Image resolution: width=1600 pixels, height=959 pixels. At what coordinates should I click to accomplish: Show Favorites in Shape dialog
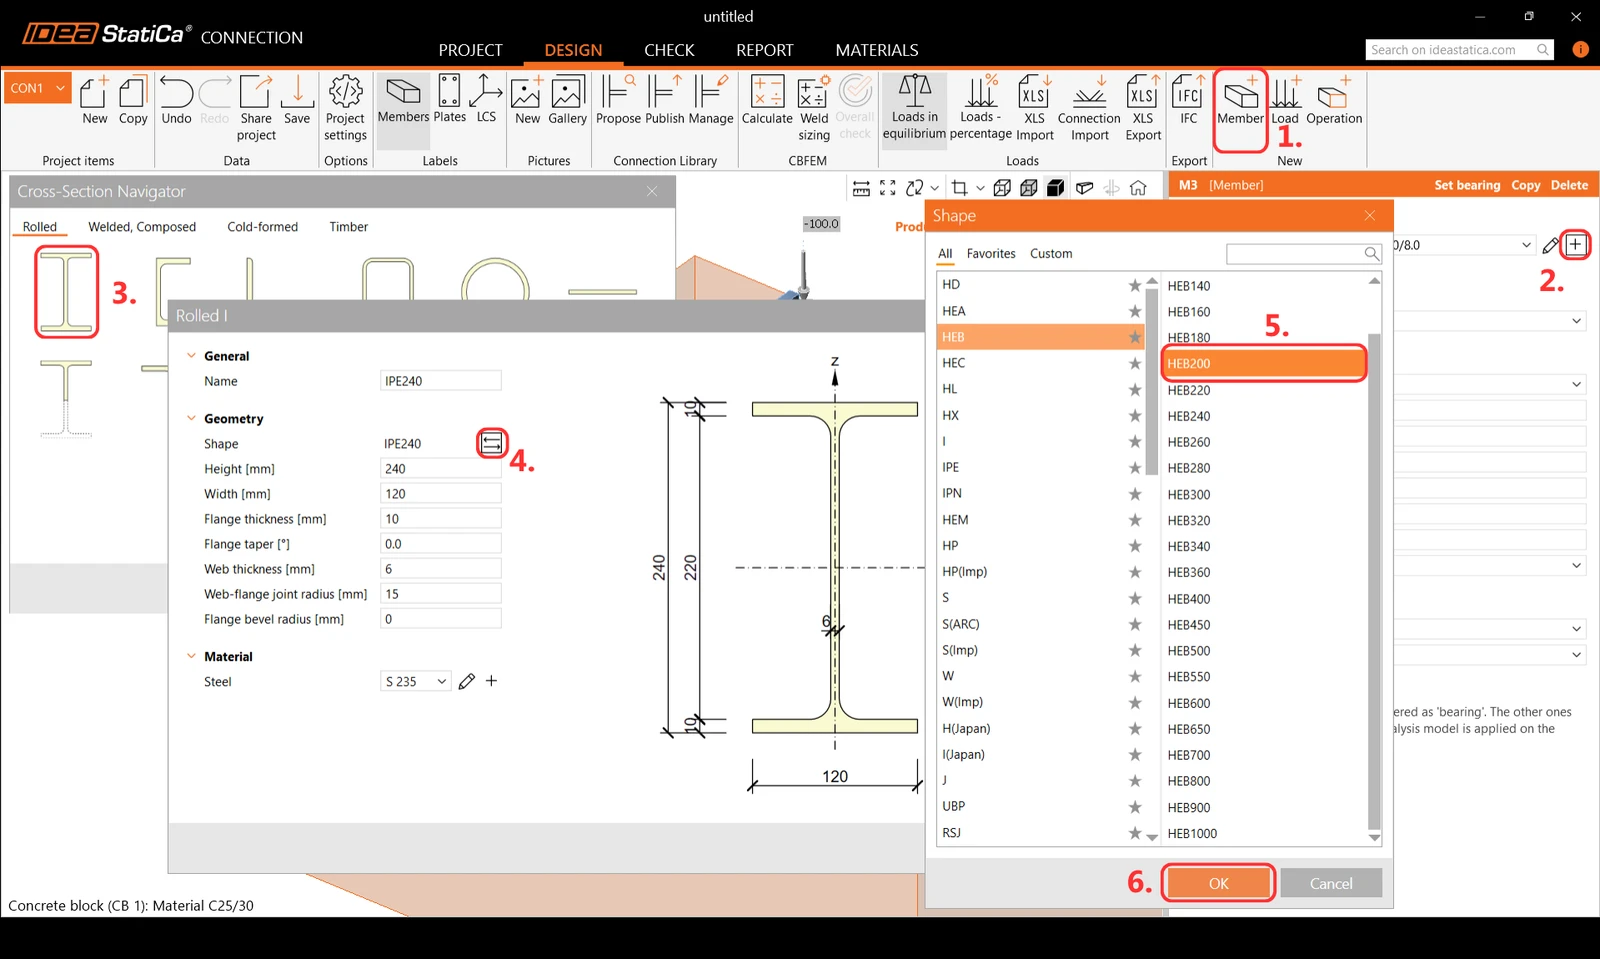click(991, 254)
